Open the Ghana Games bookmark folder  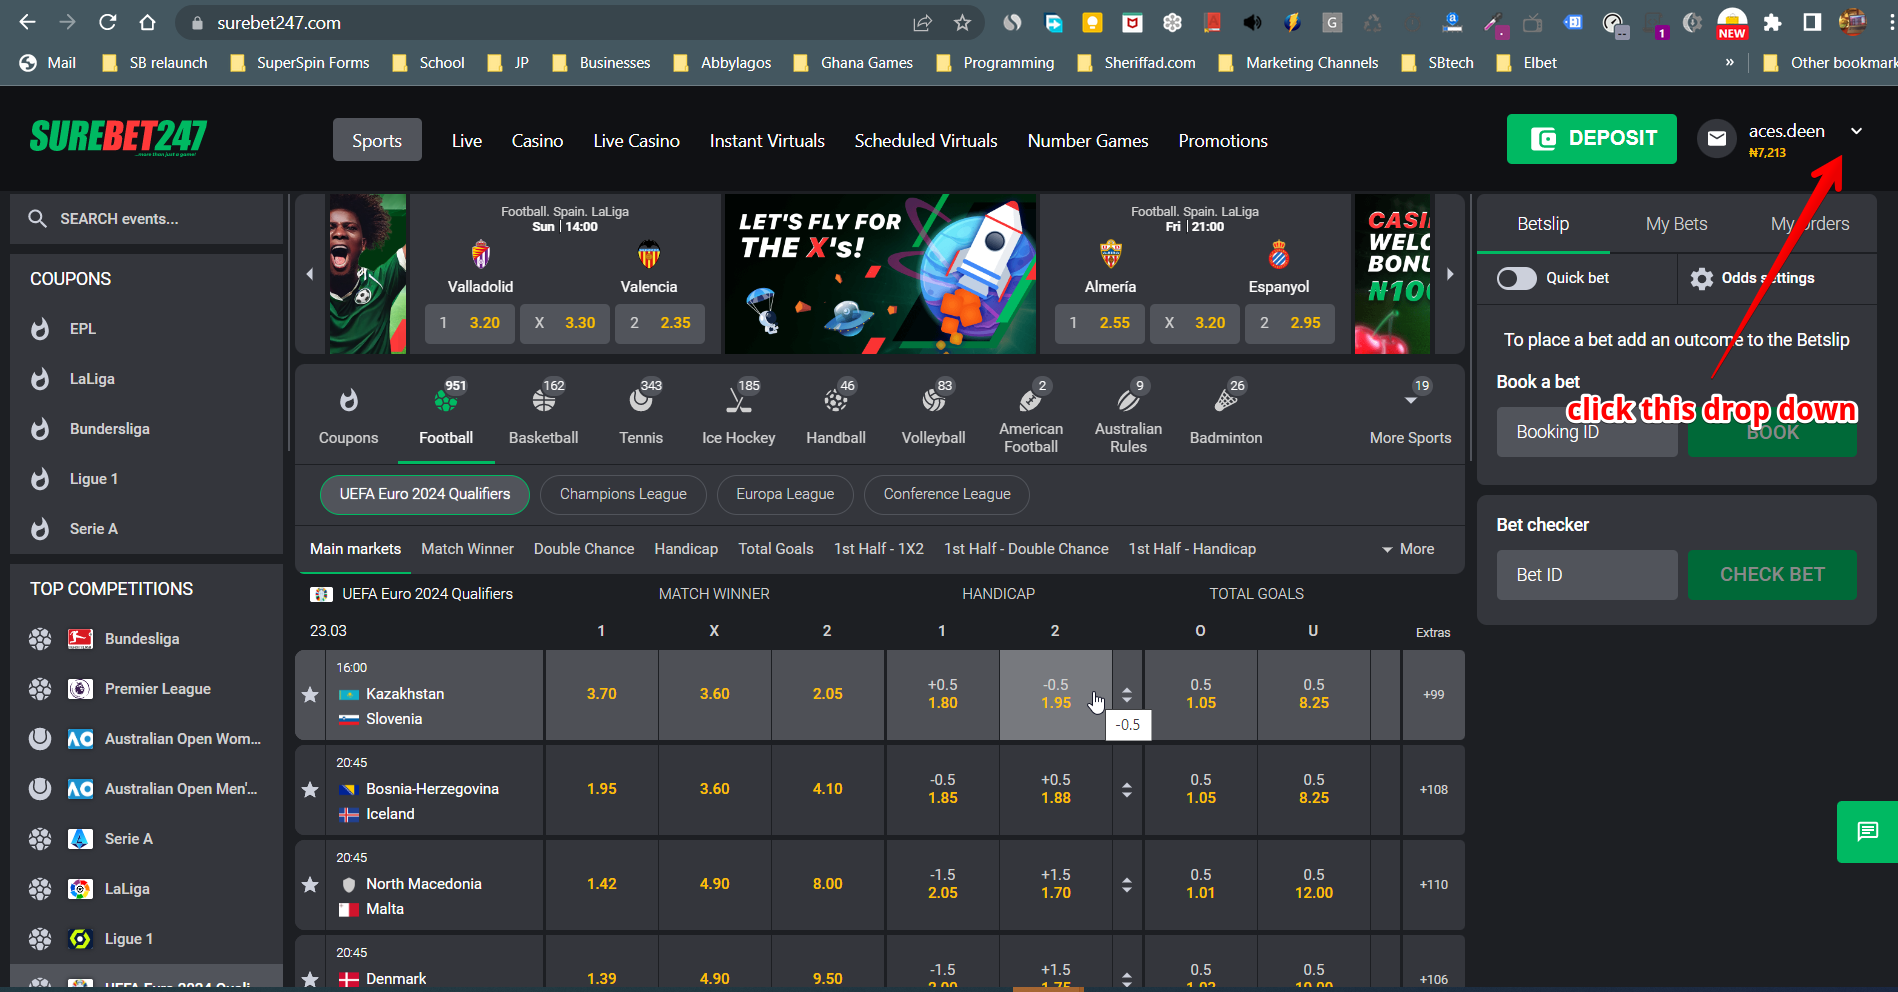click(x=853, y=63)
